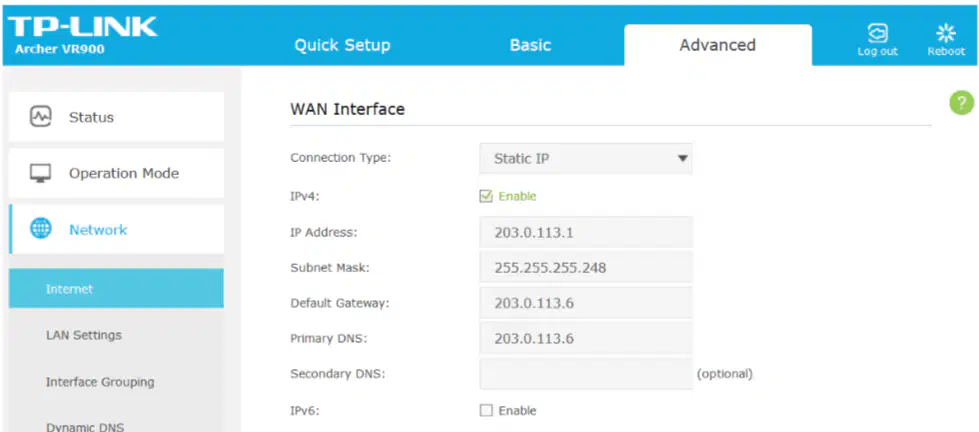
Task: Check the IPv6 Enable checkbox
Action: pyautogui.click(x=486, y=410)
